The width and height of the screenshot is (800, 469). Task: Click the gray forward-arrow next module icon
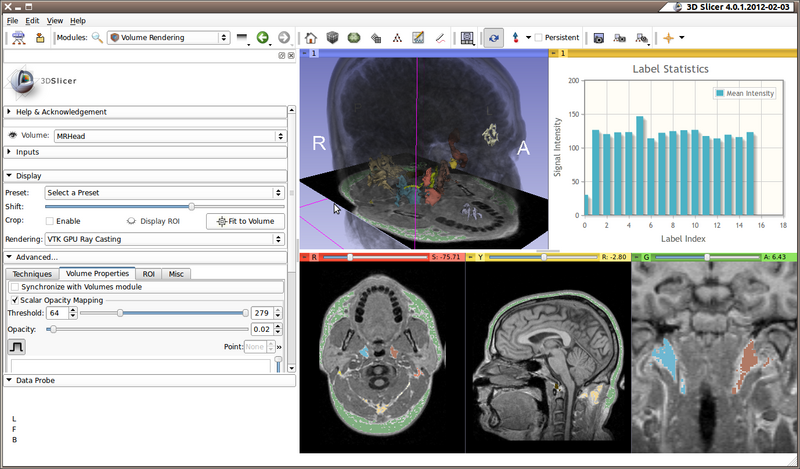click(284, 37)
